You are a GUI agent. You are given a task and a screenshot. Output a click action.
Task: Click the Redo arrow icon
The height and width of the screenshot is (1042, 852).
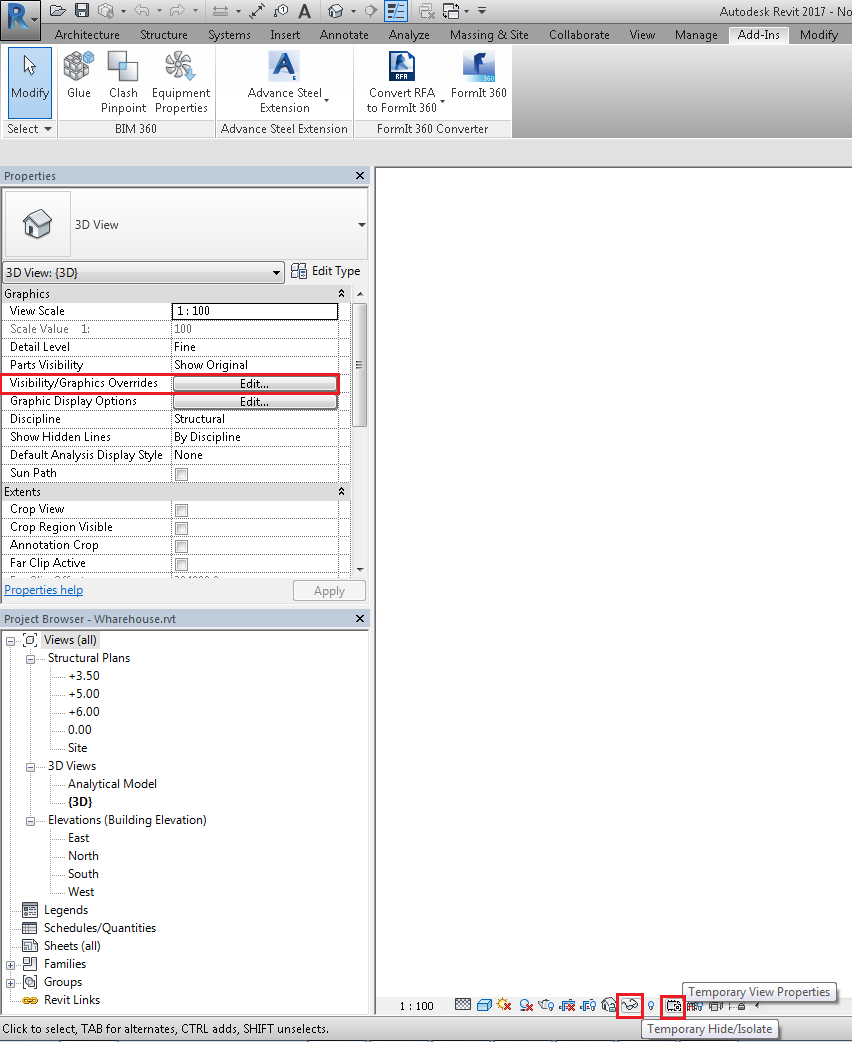pyautogui.click(x=177, y=11)
